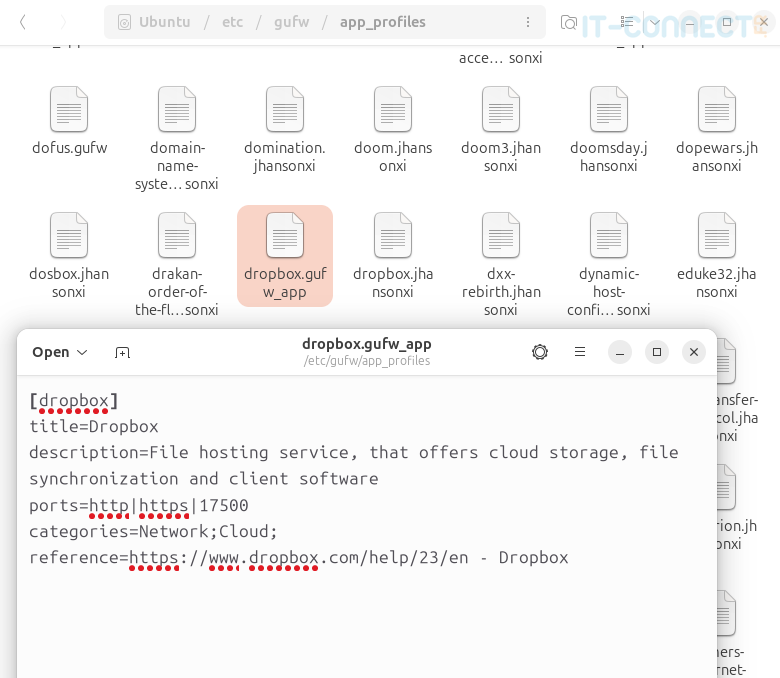Select the eduke32.jhansonxi file
This screenshot has width=780, height=678.
pos(717,256)
